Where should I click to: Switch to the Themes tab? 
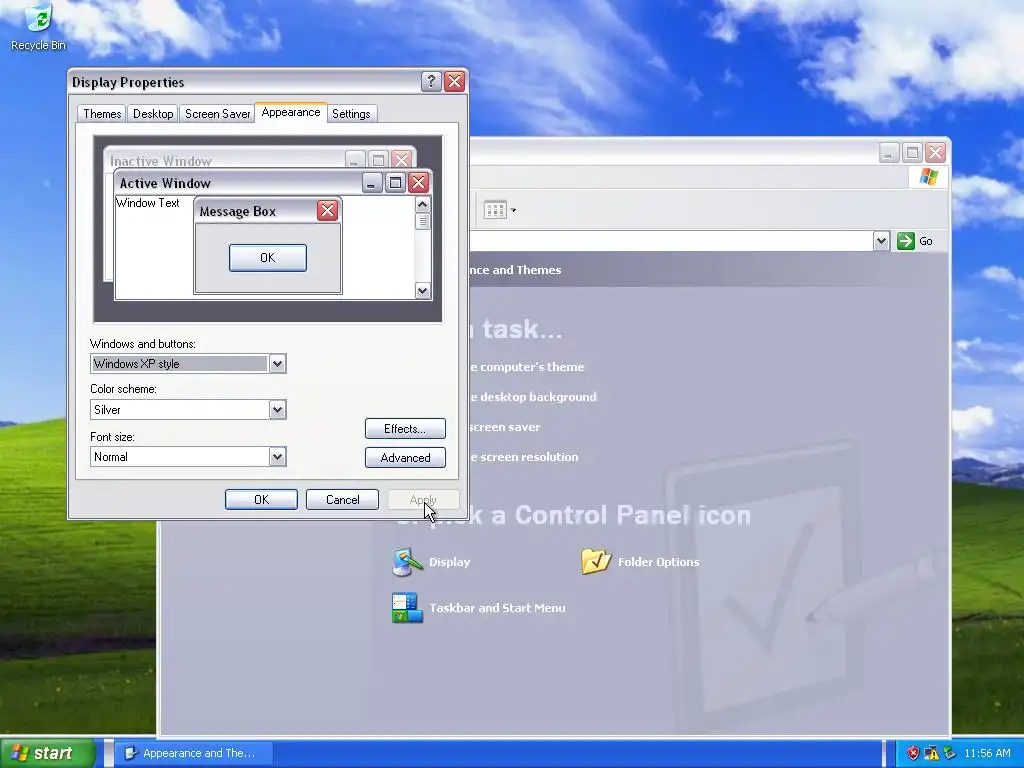tap(102, 114)
